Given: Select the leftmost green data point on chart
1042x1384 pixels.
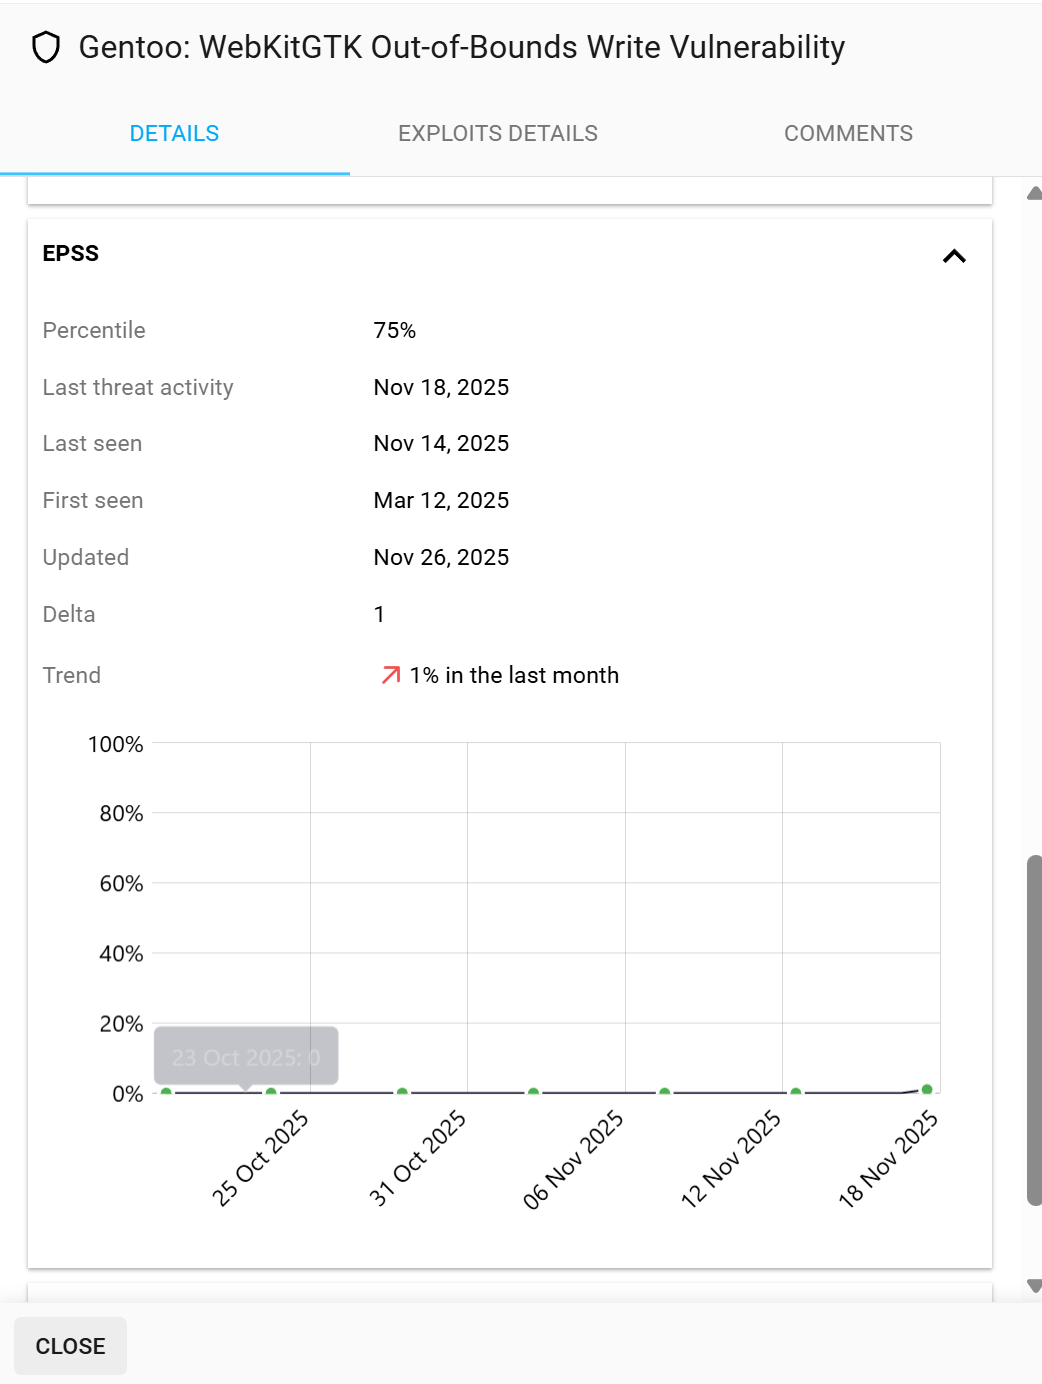Looking at the screenshot, I should (166, 1092).
